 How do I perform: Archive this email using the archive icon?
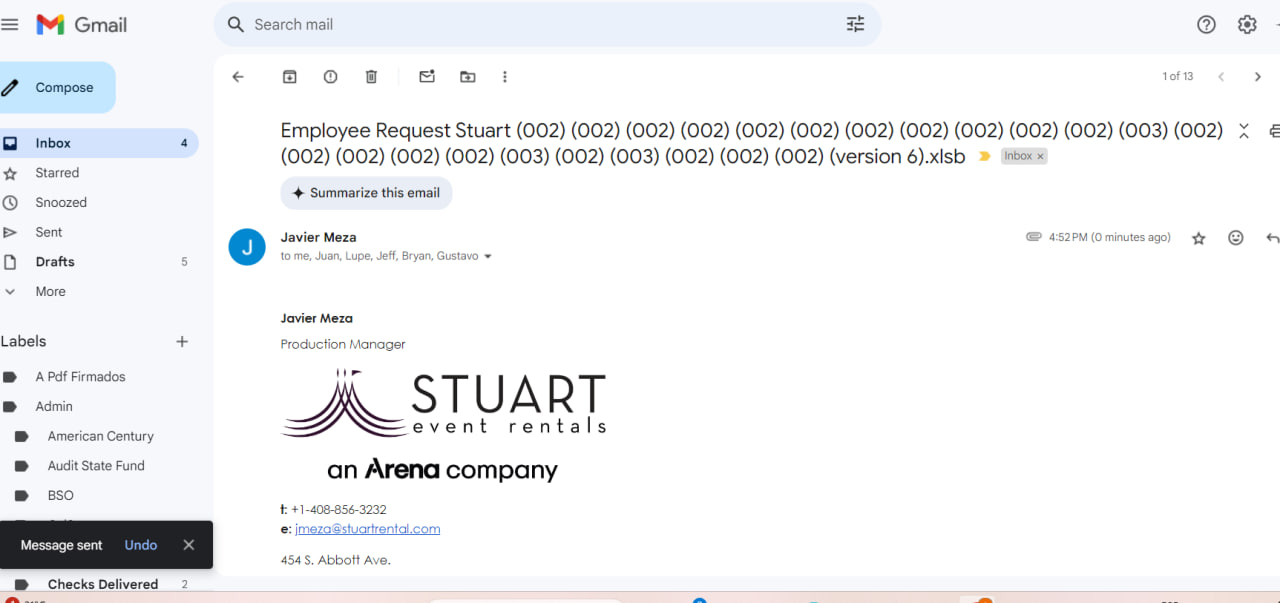click(x=290, y=77)
